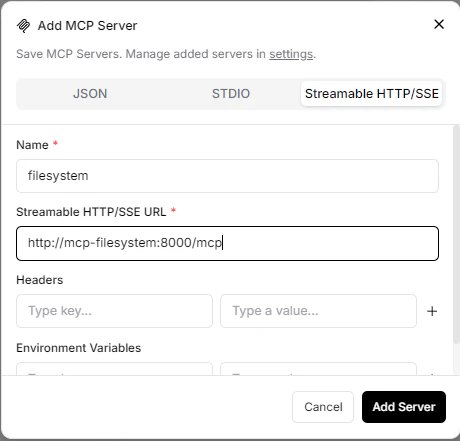The height and width of the screenshot is (441, 460).
Task: Switch to the STDIO tab
Action: point(231,94)
